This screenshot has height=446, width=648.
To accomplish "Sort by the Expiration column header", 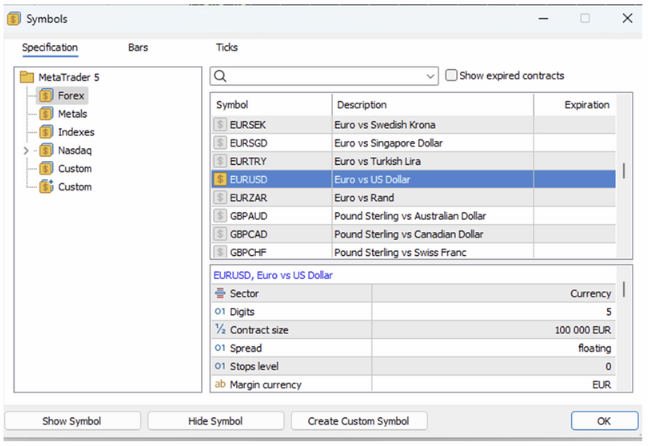I will [586, 105].
